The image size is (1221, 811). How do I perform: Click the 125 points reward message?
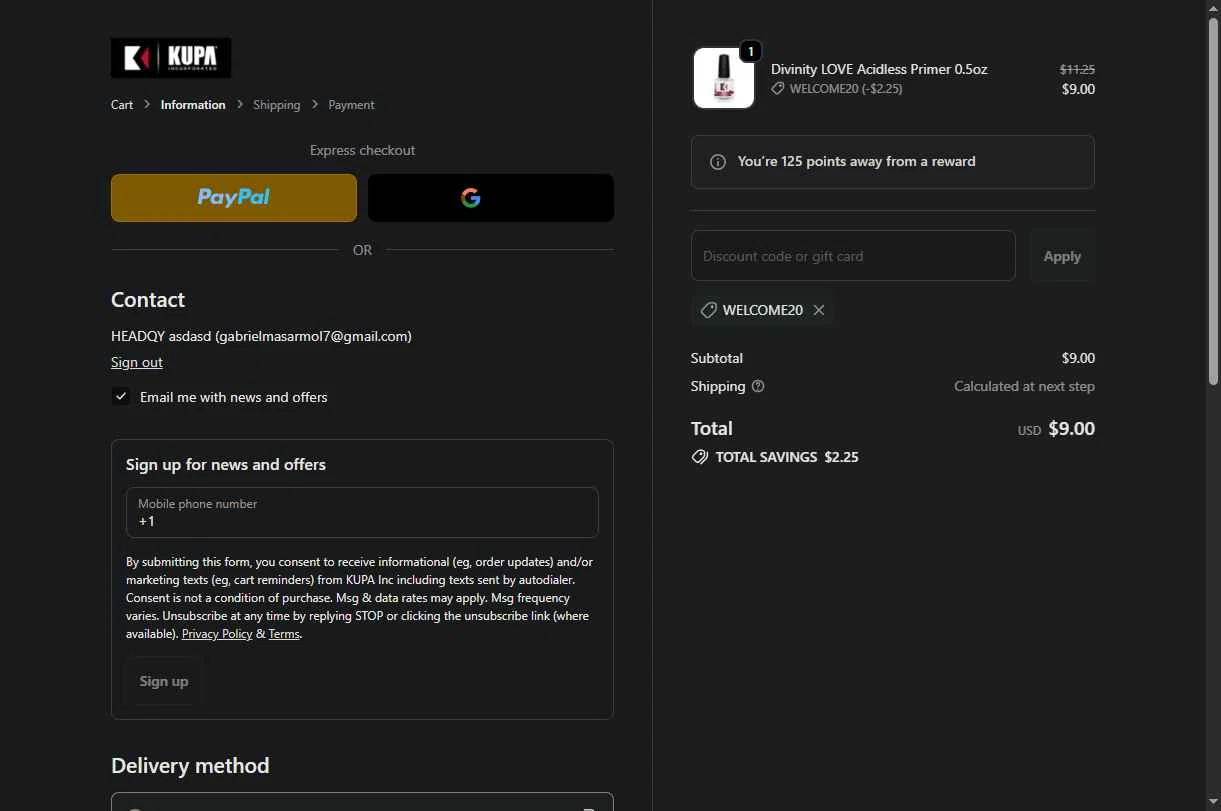(857, 162)
